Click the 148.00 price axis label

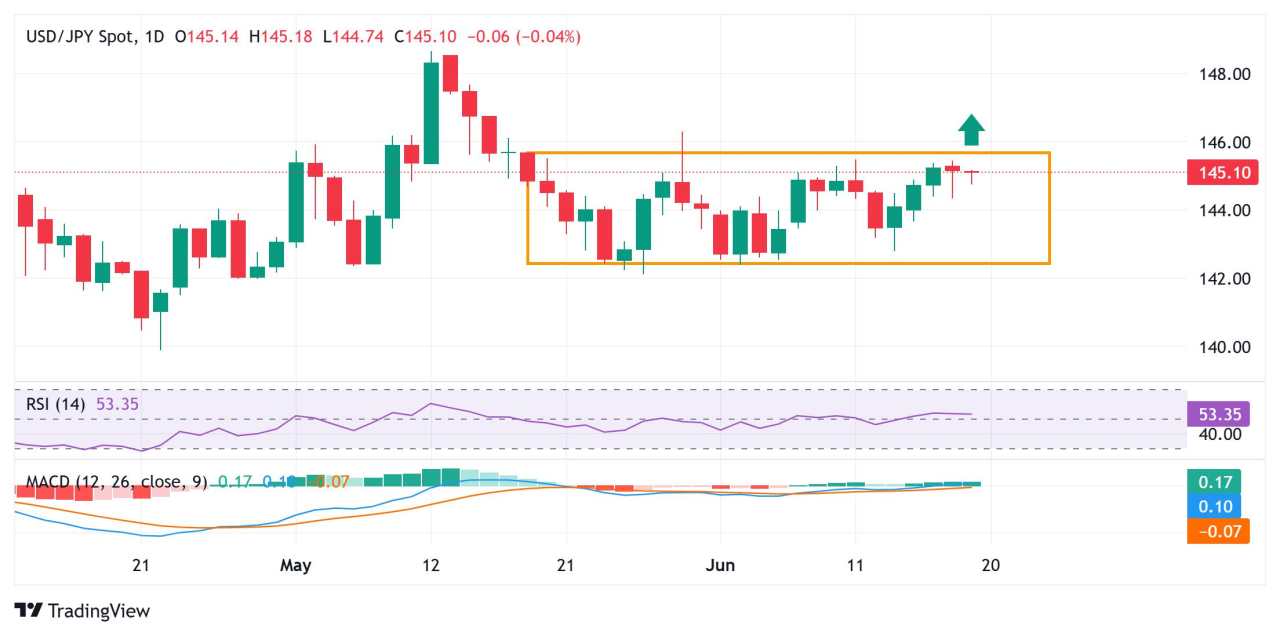point(1223,74)
